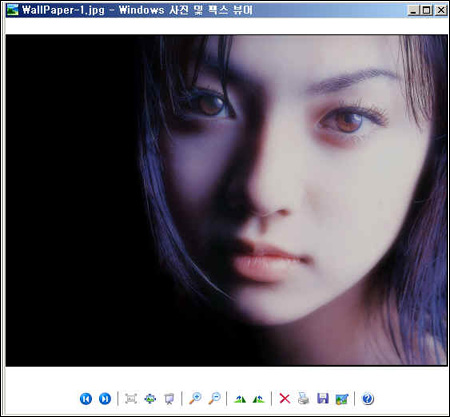This screenshot has height=417, width=450.
Task: Advance to the next image
Action: coord(105,398)
